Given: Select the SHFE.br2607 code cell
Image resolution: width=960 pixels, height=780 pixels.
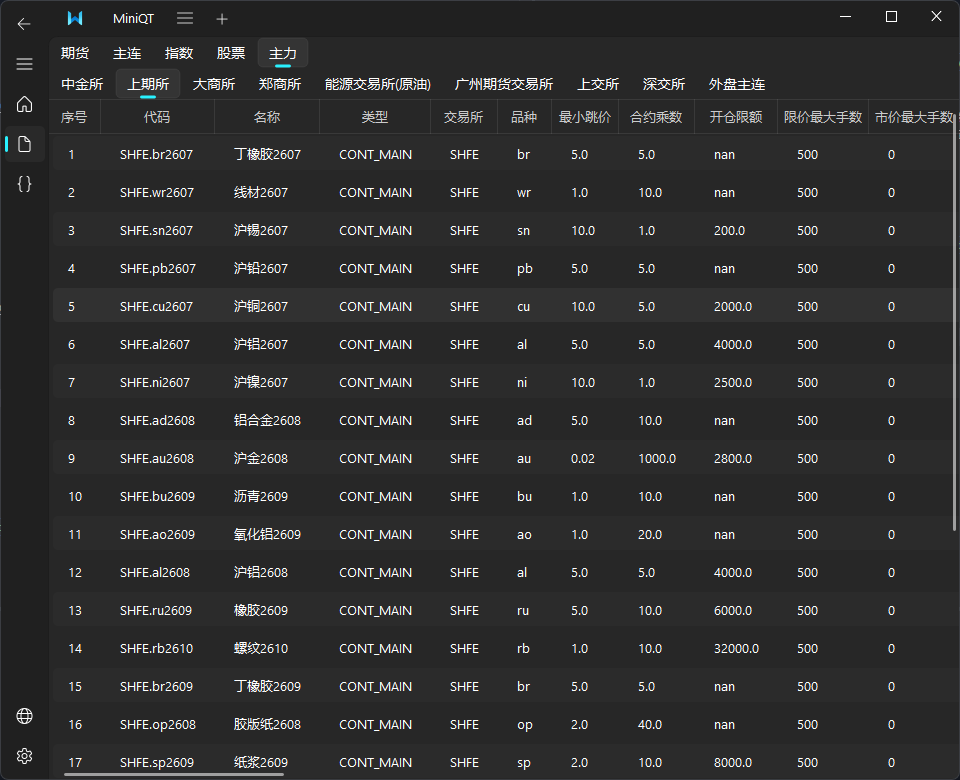Looking at the screenshot, I should click(x=156, y=154).
